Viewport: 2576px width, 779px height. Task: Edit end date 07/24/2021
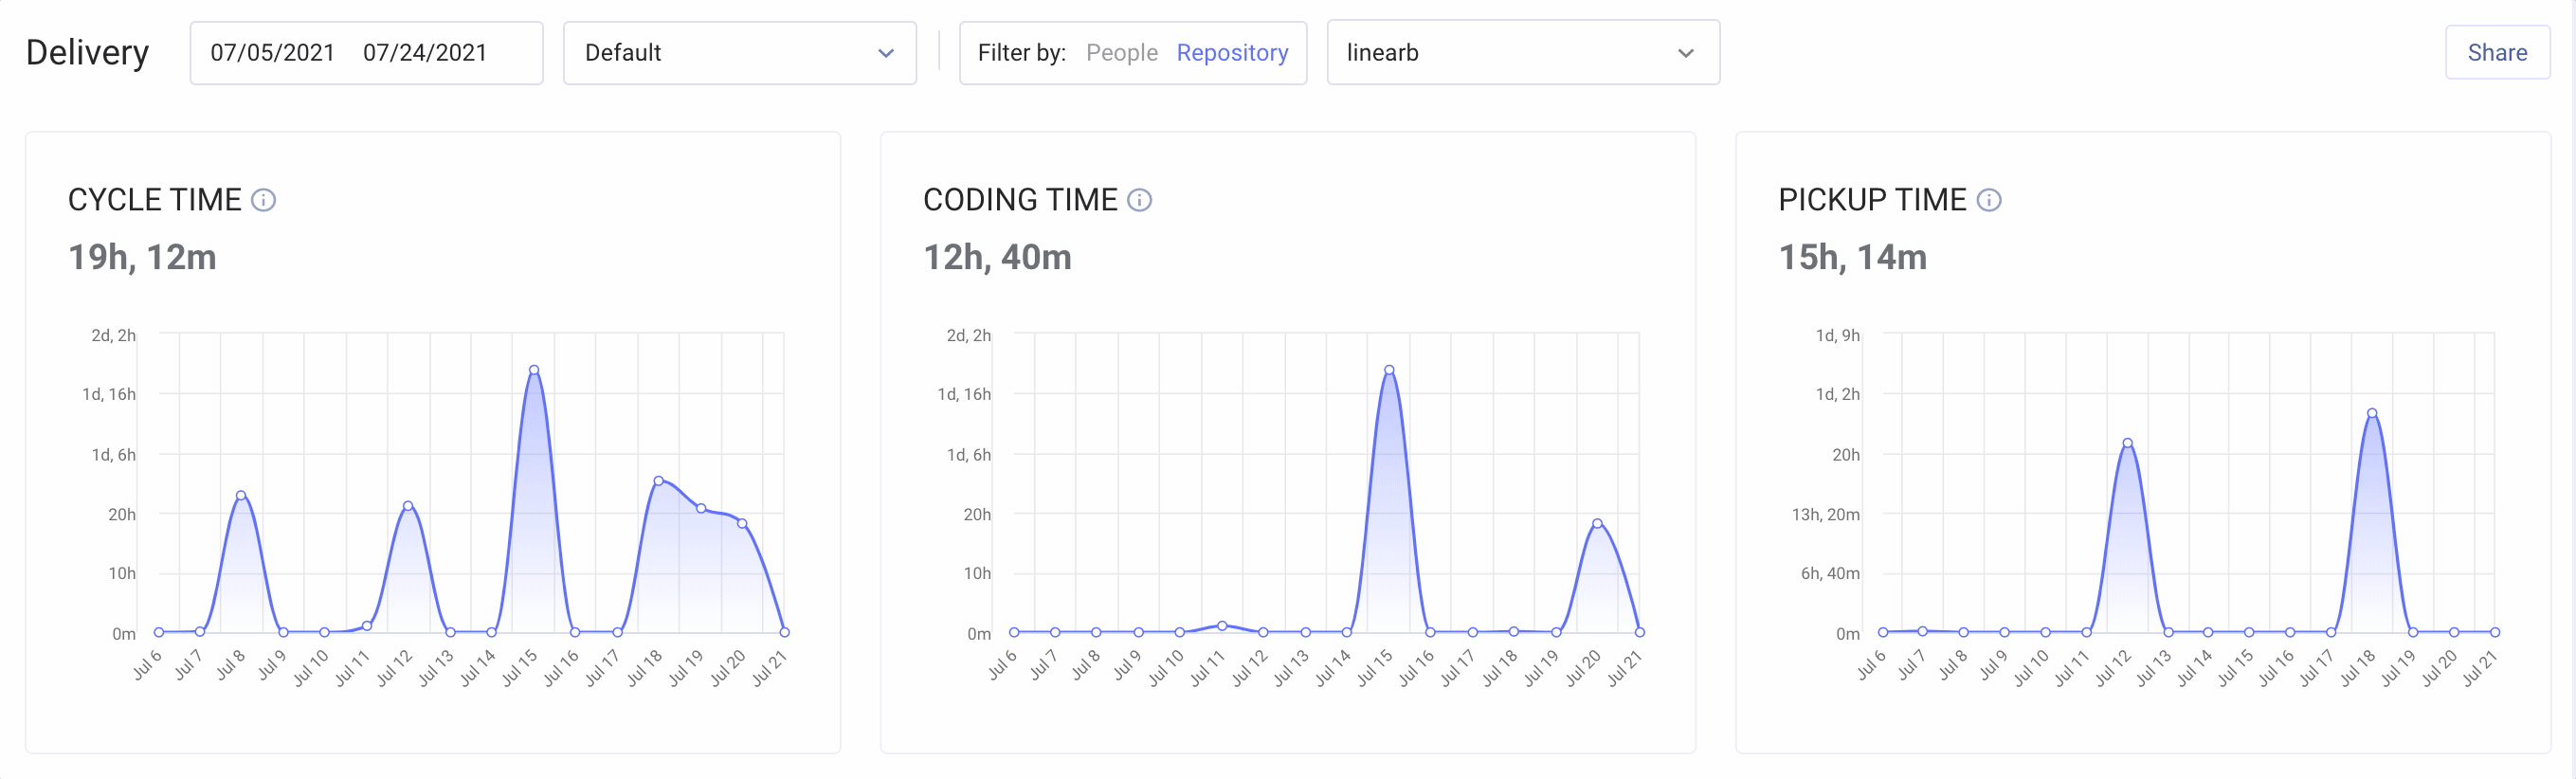click(425, 53)
